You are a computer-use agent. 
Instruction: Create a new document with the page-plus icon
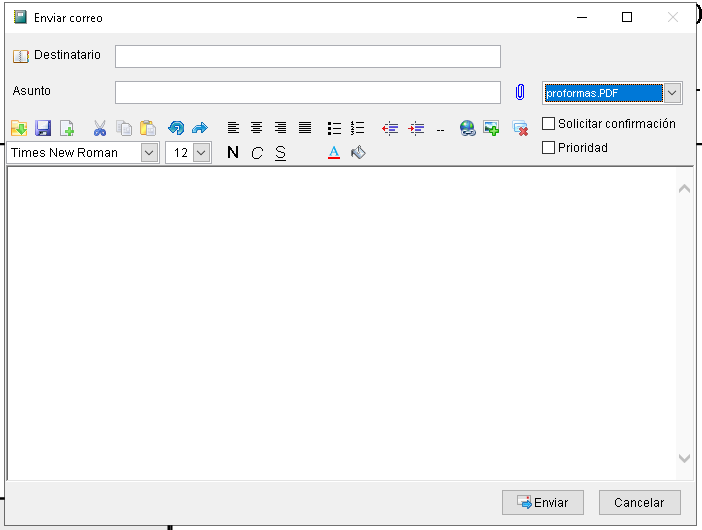[67, 128]
